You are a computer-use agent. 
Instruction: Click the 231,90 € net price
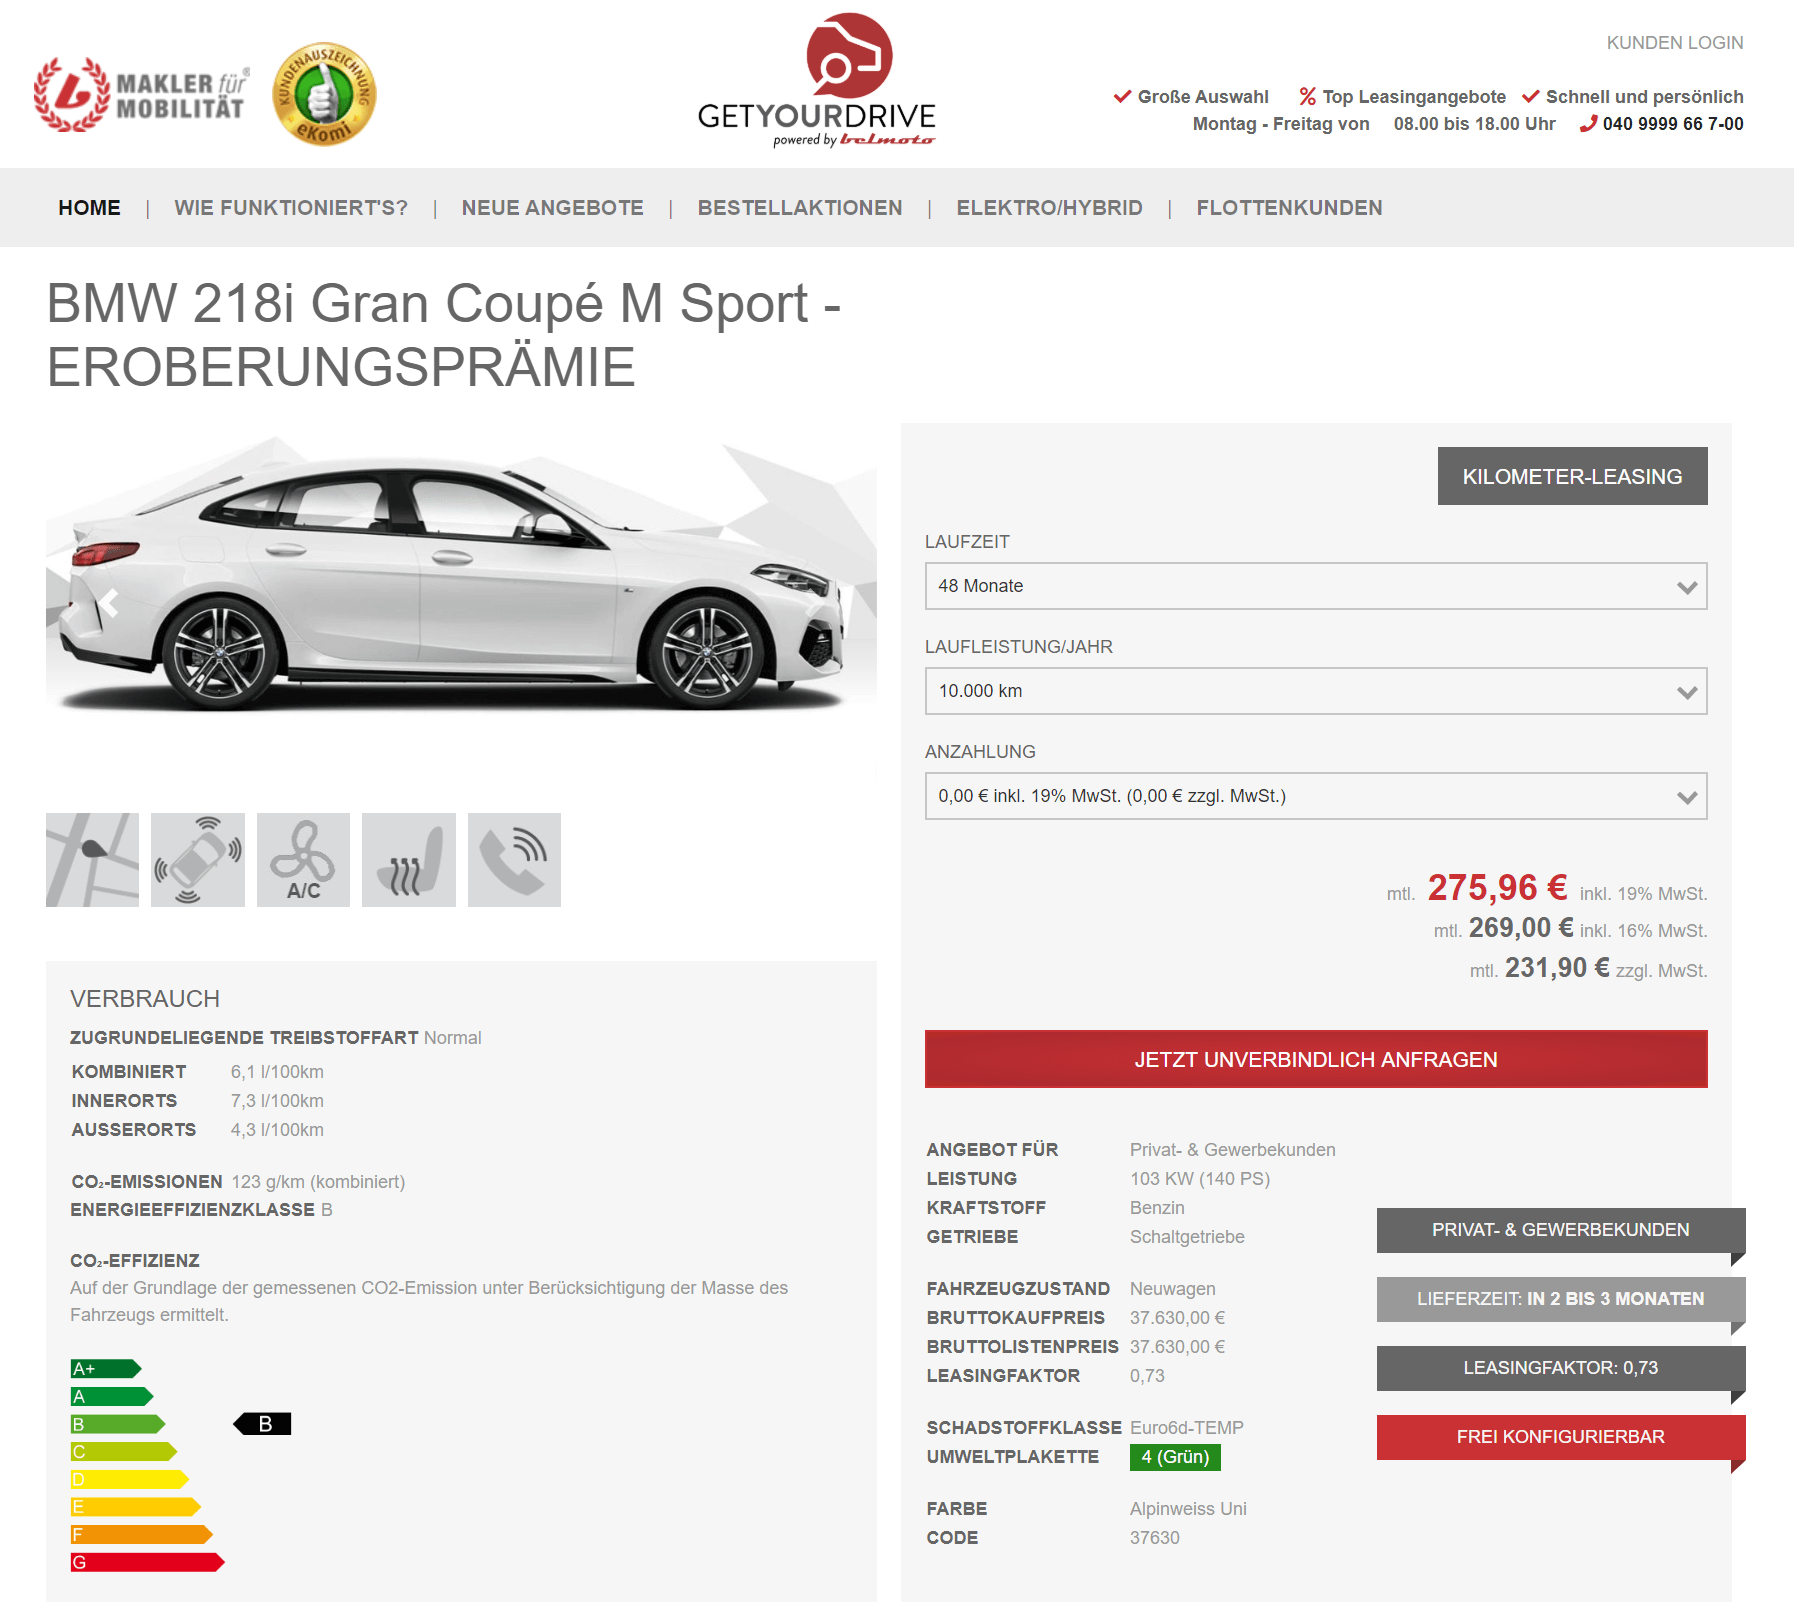pyautogui.click(x=1557, y=968)
